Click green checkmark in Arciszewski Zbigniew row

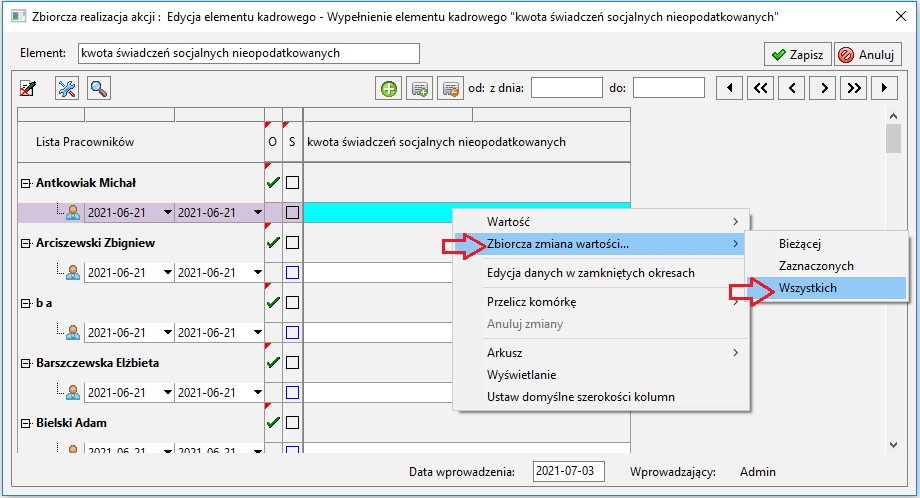pos(273,242)
